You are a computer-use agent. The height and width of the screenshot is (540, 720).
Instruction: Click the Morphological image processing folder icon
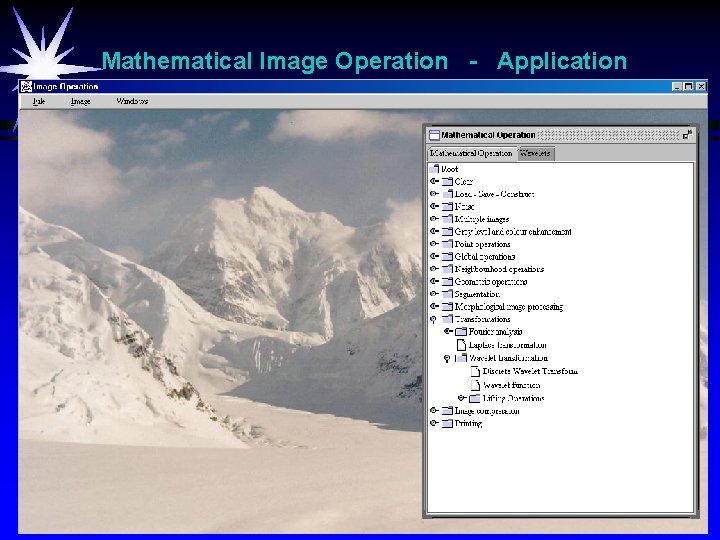pos(448,306)
